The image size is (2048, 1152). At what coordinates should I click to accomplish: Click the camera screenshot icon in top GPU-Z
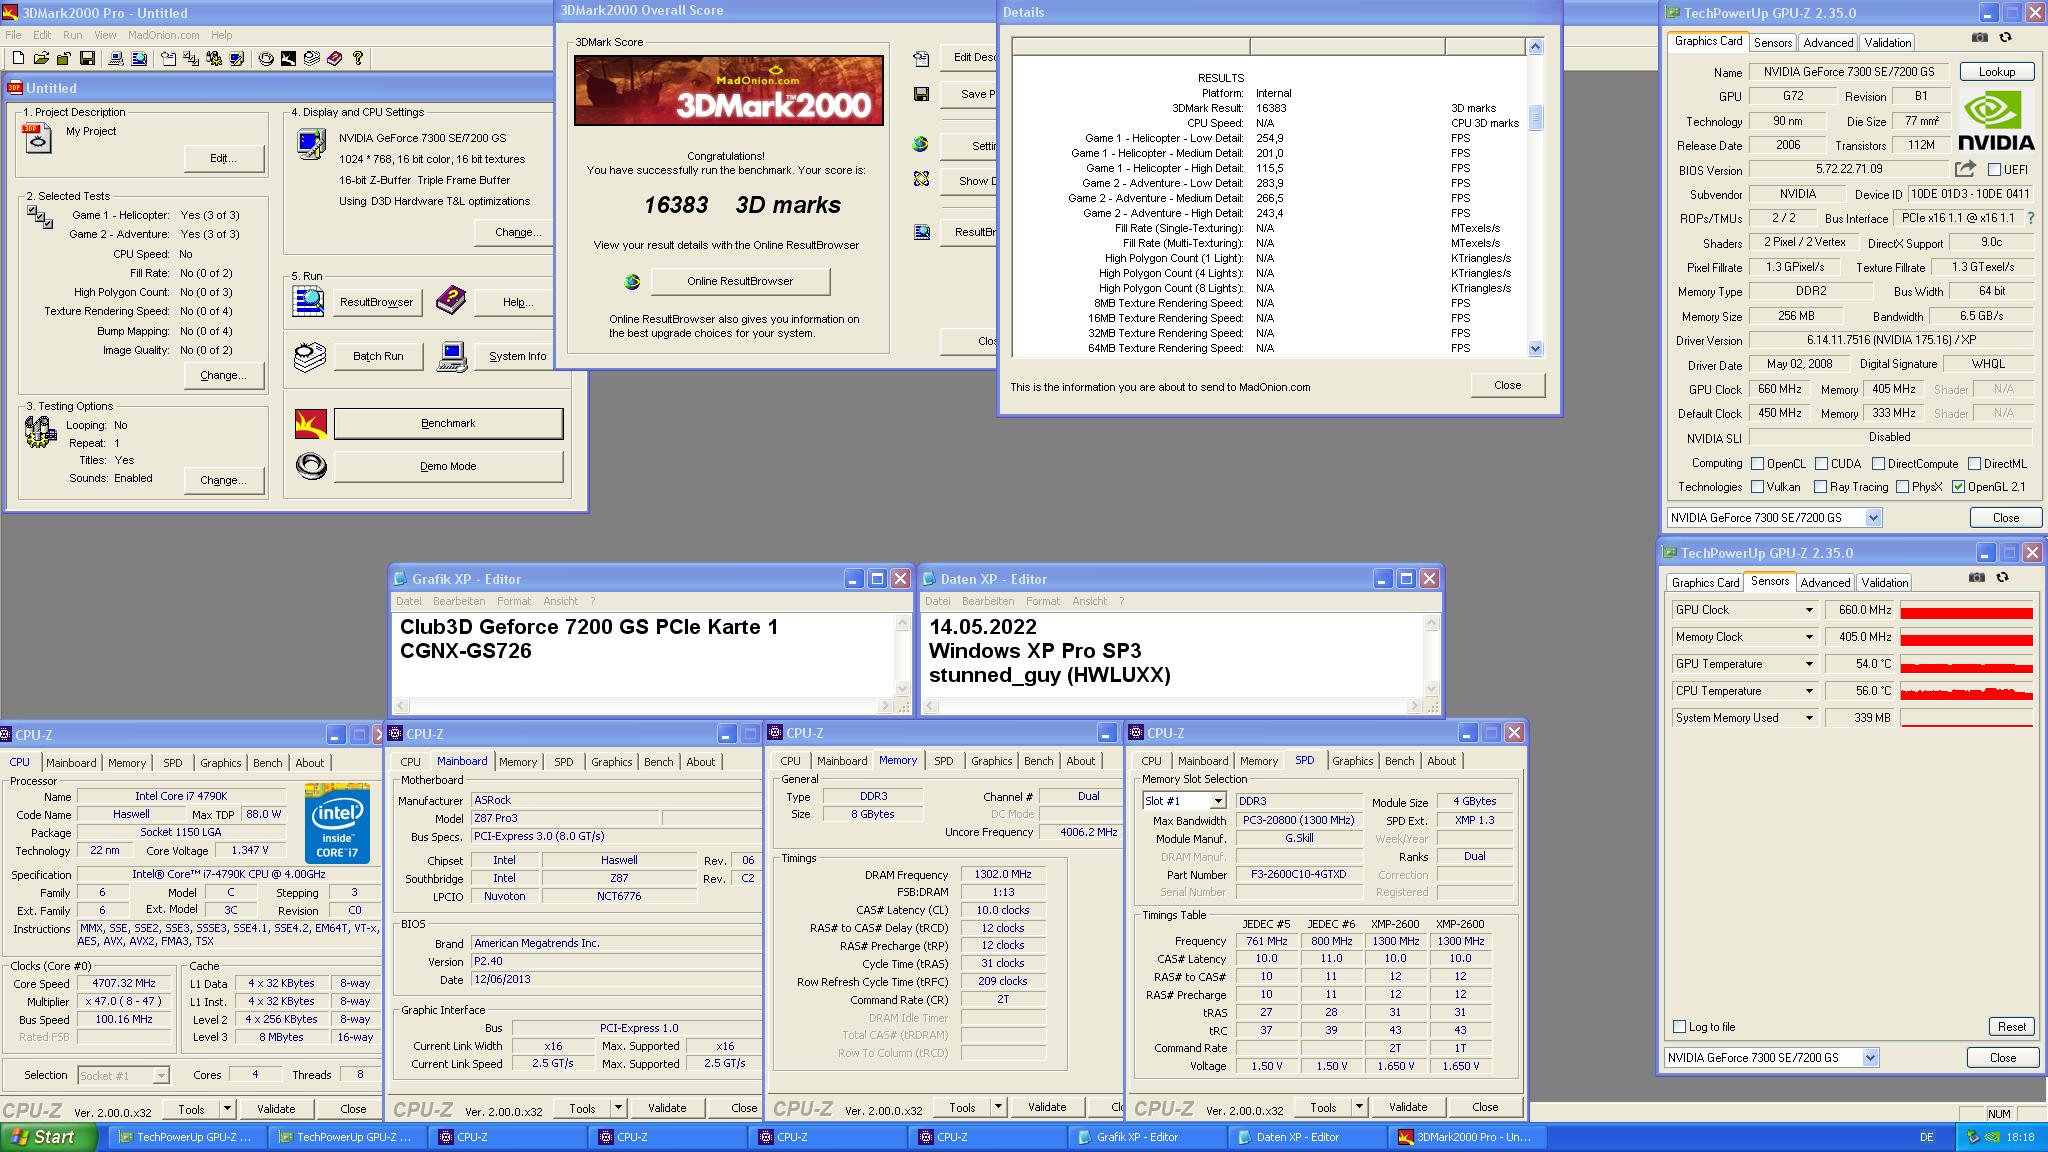pos(1979,37)
